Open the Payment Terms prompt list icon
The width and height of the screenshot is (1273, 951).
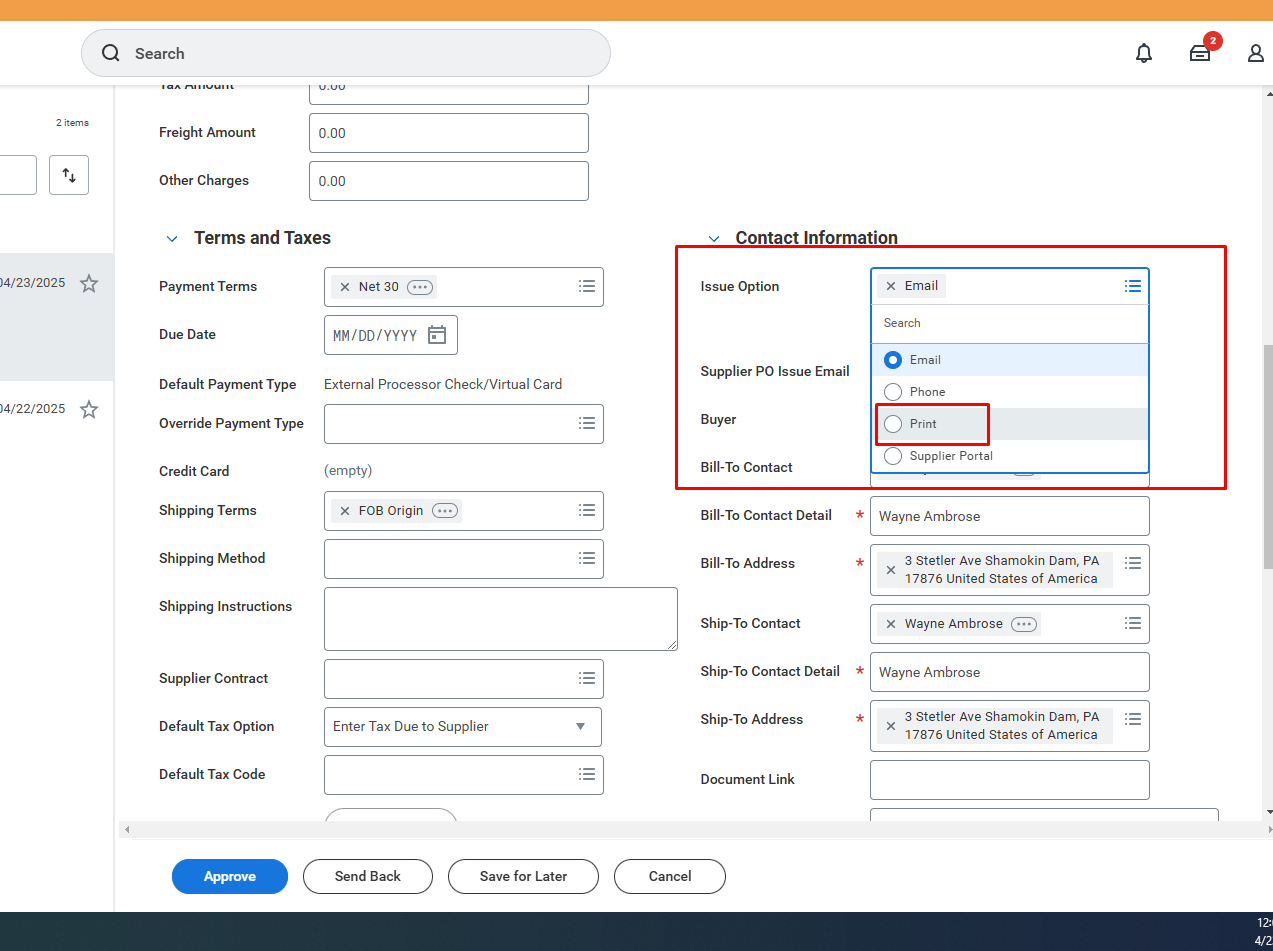click(x=587, y=287)
